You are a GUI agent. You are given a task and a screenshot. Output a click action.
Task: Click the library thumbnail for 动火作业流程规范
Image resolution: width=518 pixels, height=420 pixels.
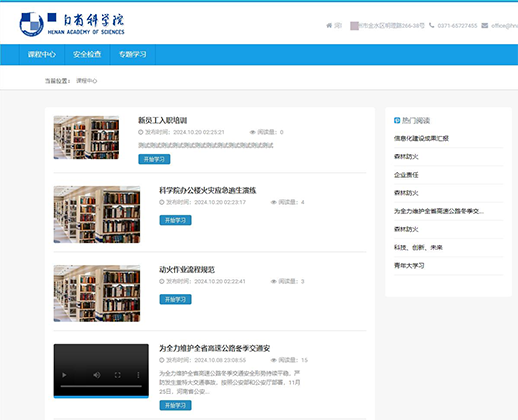coord(97,293)
